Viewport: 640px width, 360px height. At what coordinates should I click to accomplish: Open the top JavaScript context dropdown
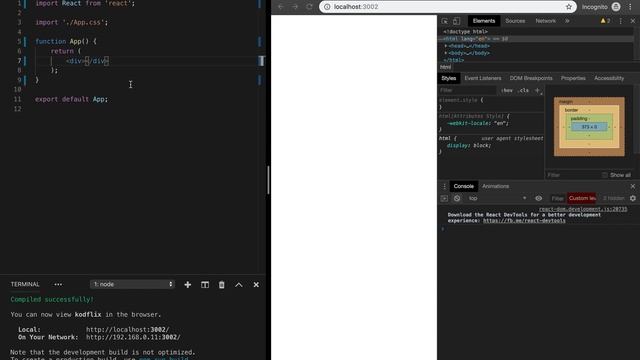click(x=497, y=198)
